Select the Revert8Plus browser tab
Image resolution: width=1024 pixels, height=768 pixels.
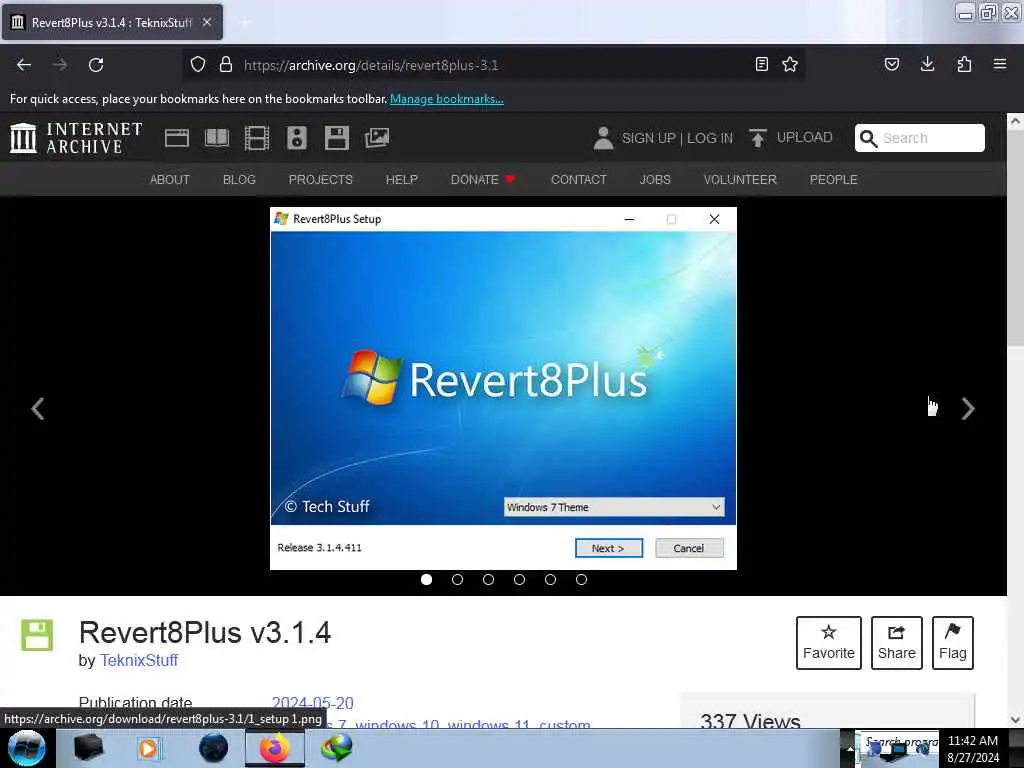pos(112,22)
